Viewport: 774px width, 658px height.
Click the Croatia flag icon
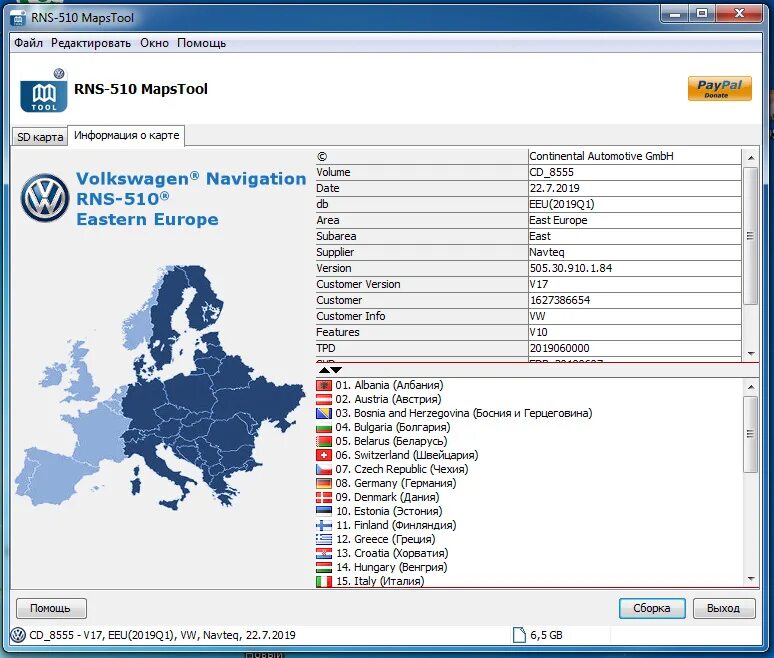click(324, 553)
